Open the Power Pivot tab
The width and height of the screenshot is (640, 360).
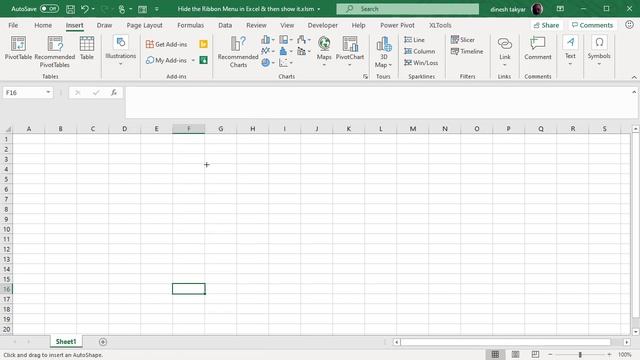click(397, 25)
